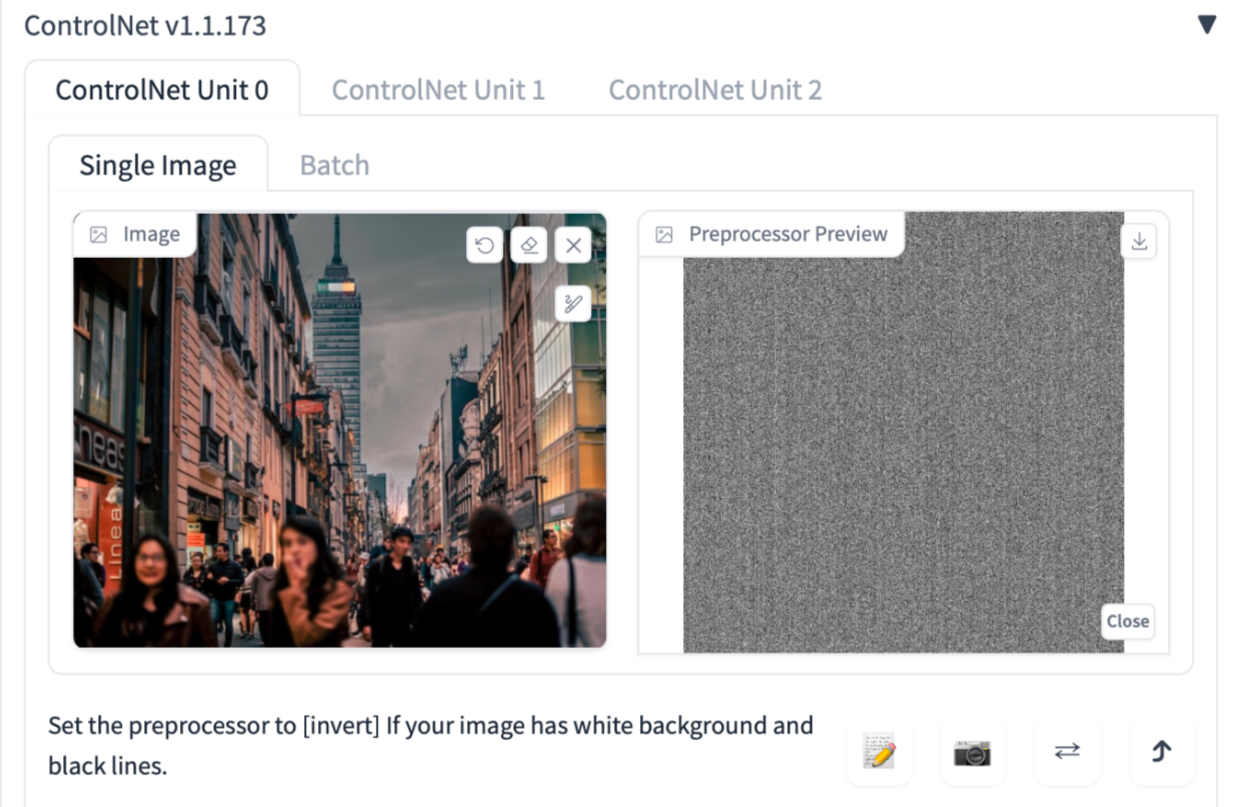Click the swap arrows icon

[x=1067, y=751]
